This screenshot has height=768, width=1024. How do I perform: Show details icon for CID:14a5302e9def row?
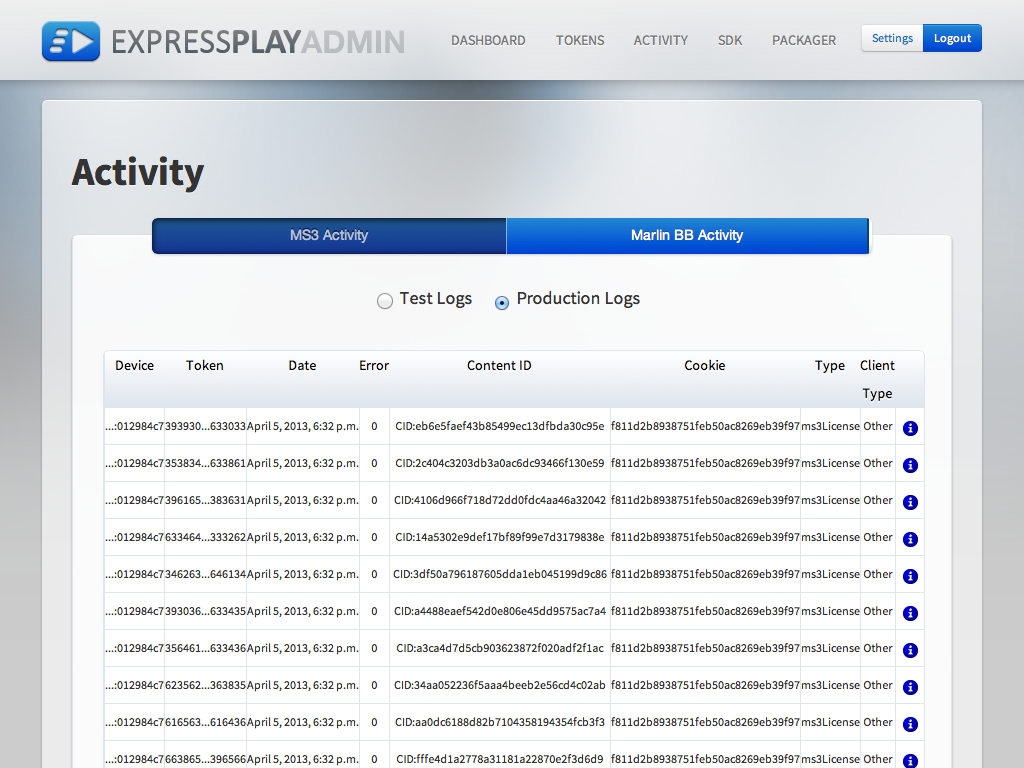[x=910, y=539]
